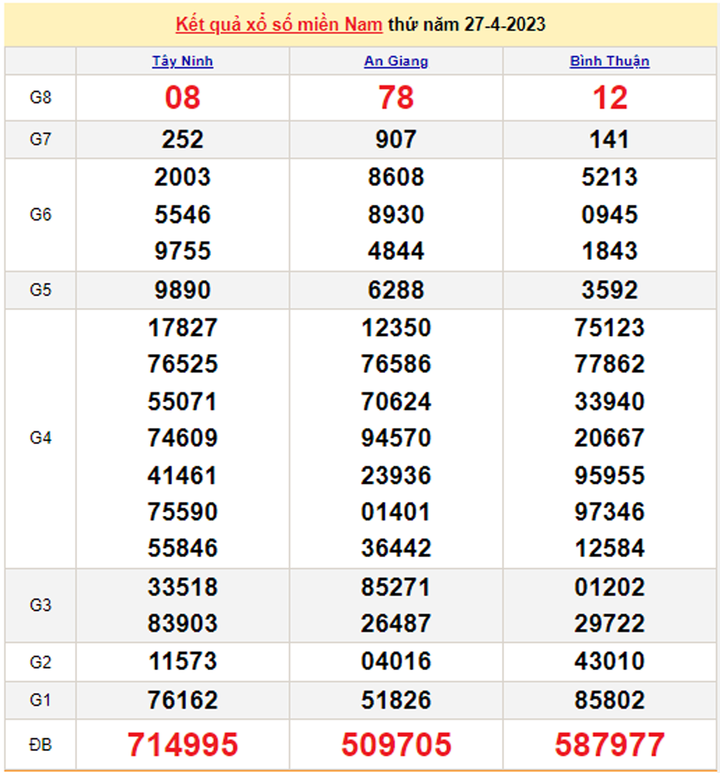The height and width of the screenshot is (773, 720).
Task: Click An Giang G8 result 78
Action: click(x=396, y=97)
